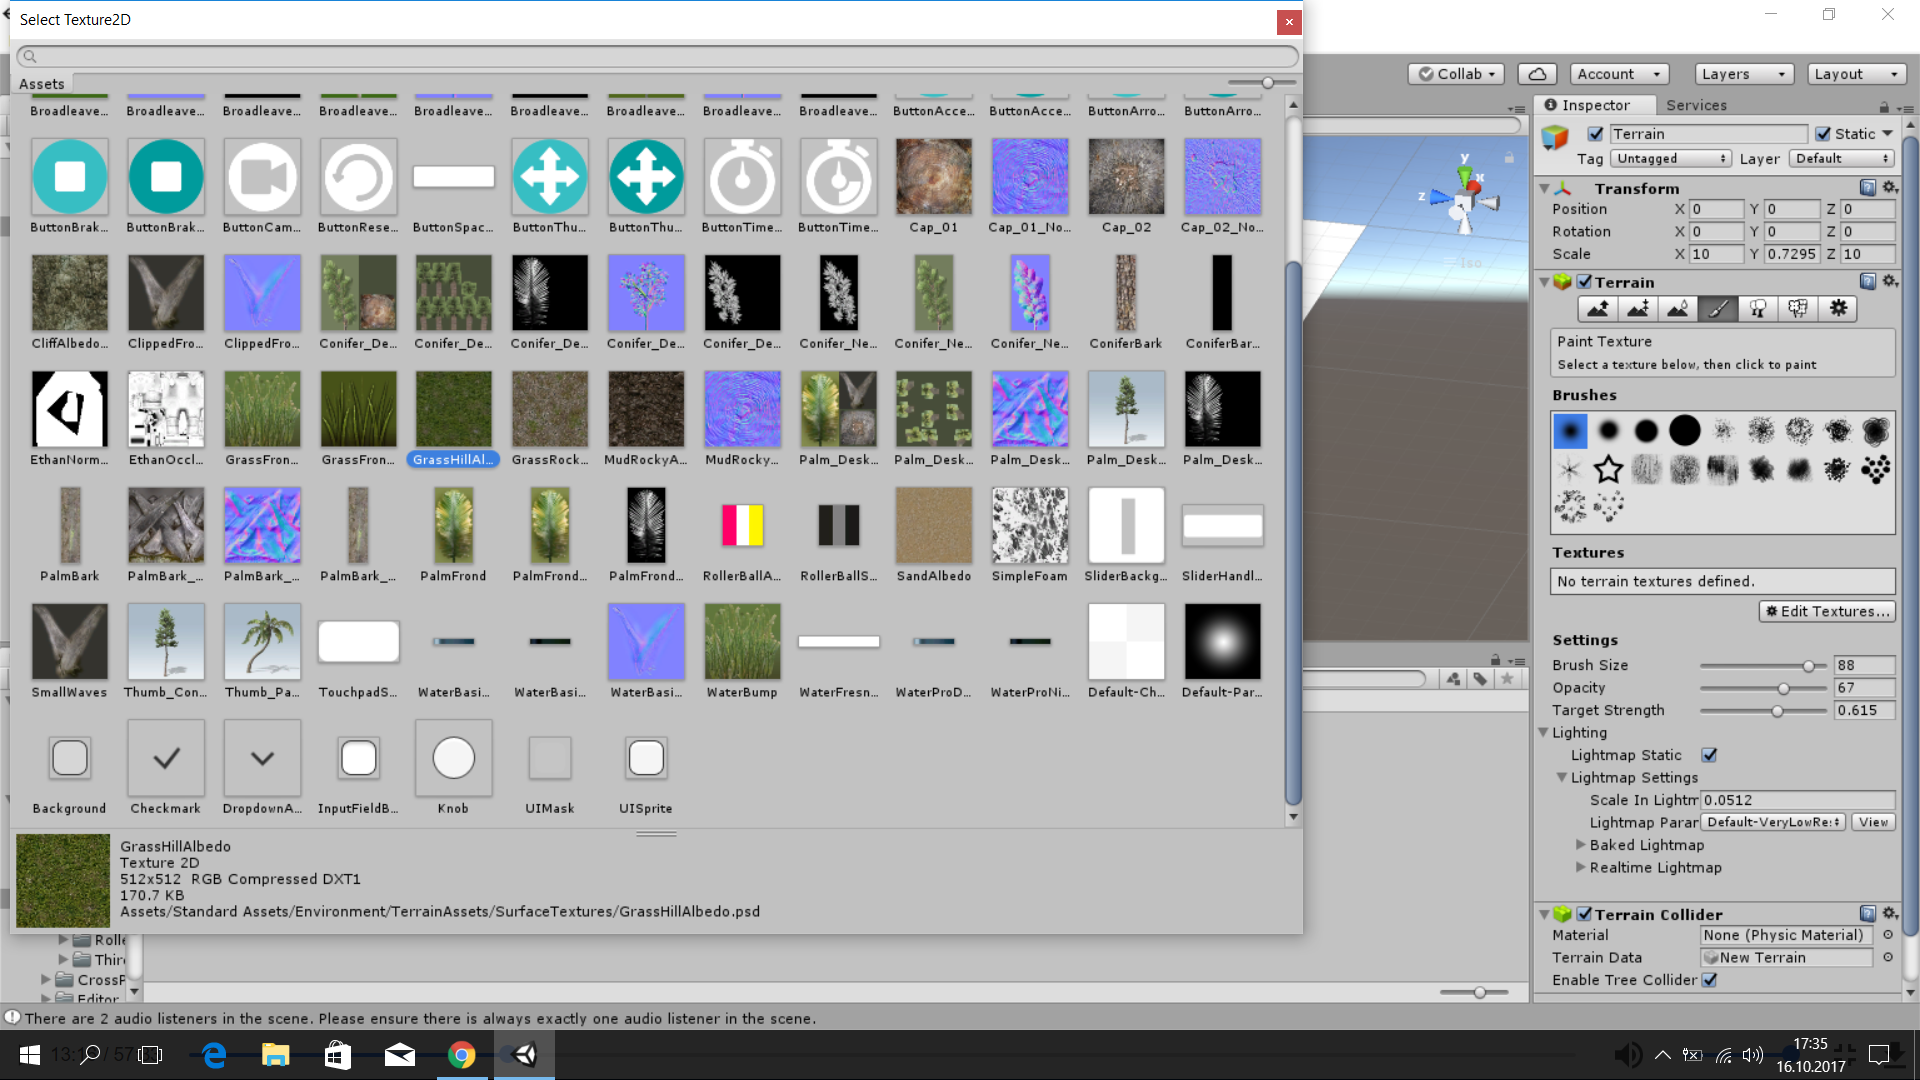This screenshot has height=1080, width=1920.
Task: Select the Raise/Lower Terrain tool
Action: (1598, 309)
